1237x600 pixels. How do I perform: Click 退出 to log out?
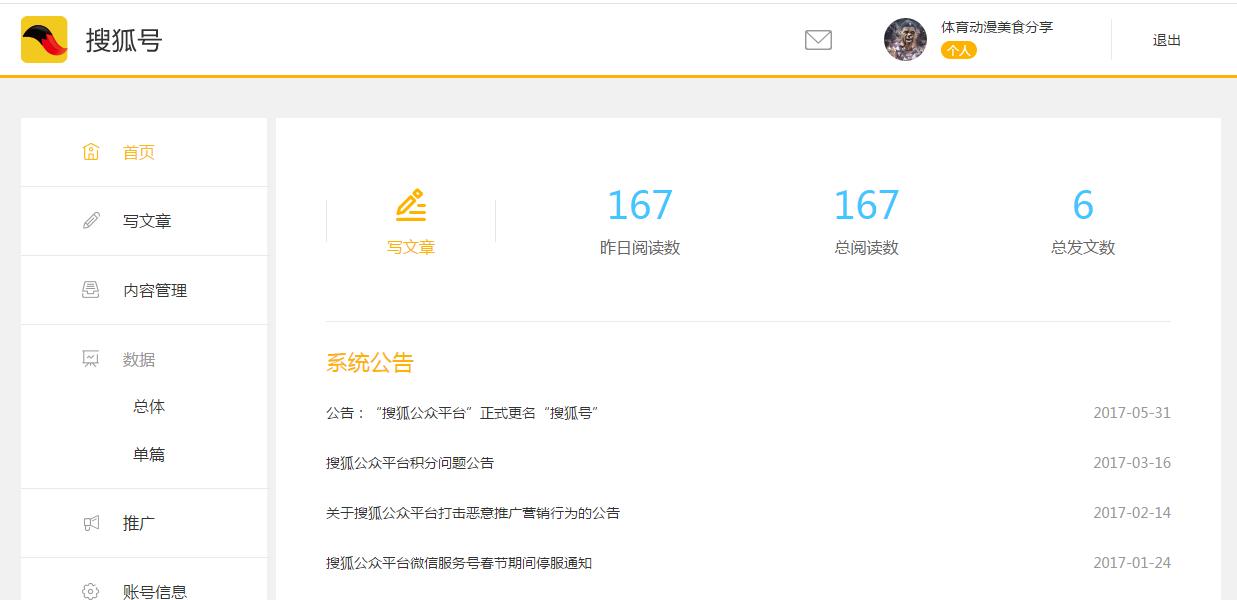point(1167,40)
